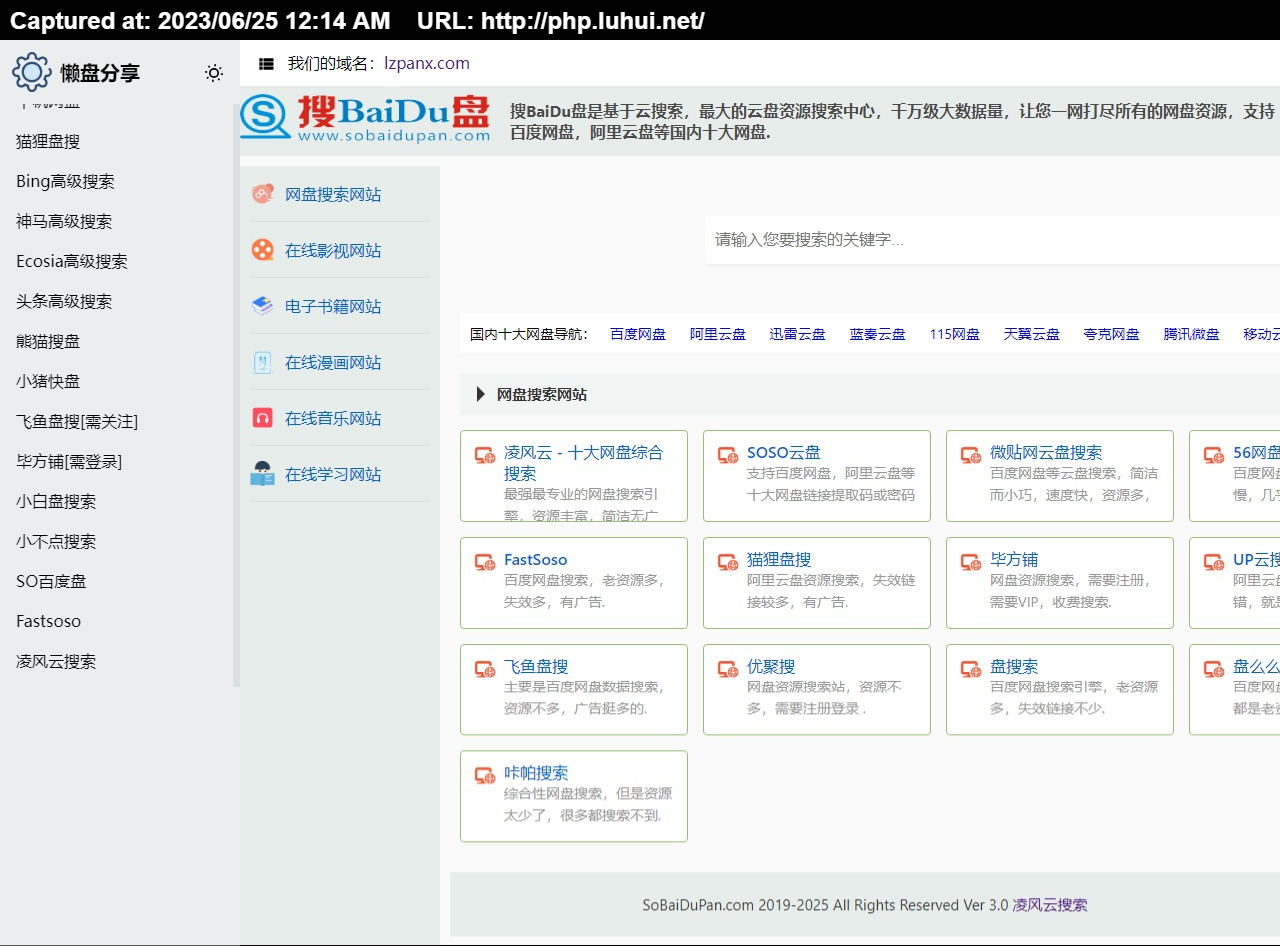Click the icon on the 56网盘 card
The height and width of the screenshot is (946, 1280).
coord(1214,455)
